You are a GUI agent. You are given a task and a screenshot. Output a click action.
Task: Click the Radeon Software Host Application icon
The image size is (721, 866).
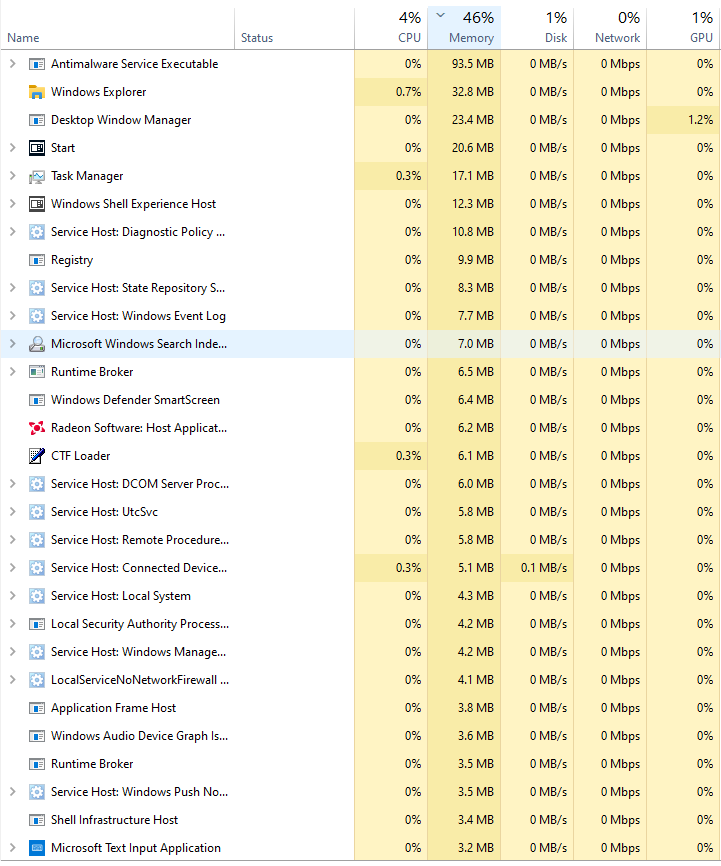36,428
